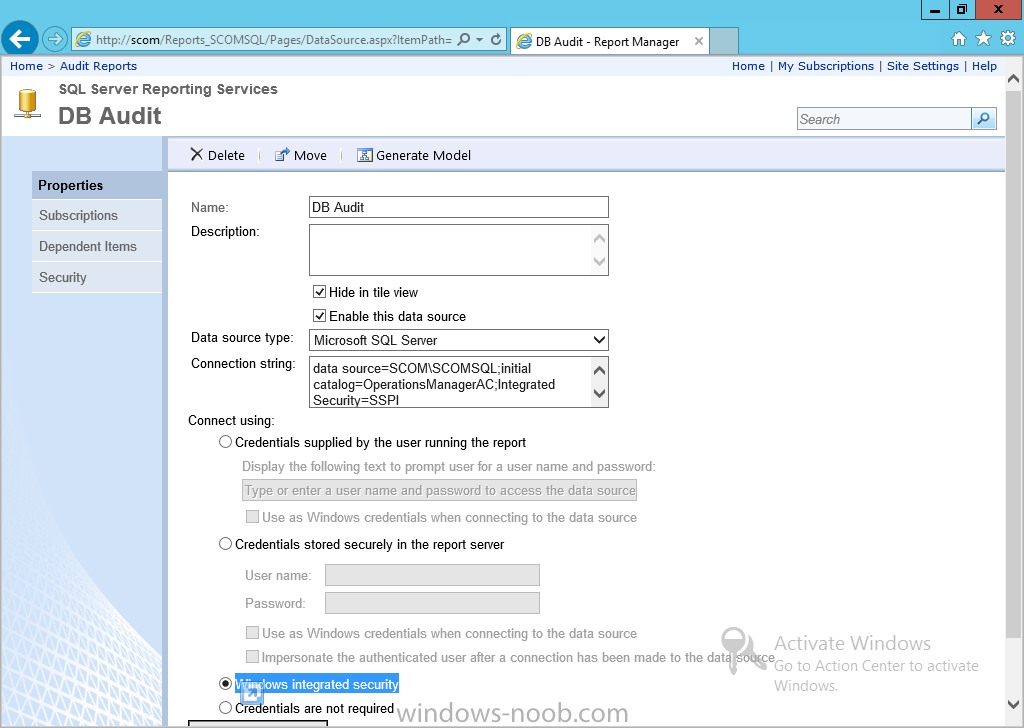Viewport: 1024px width, 728px height.
Task: Click the DB Audit data source icon
Action: pyautogui.click(x=27, y=104)
